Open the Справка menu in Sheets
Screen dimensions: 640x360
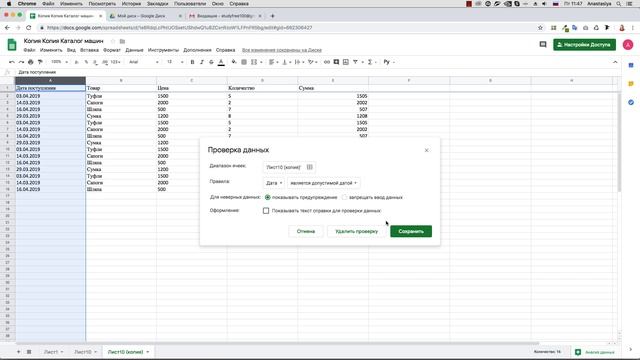coord(225,50)
